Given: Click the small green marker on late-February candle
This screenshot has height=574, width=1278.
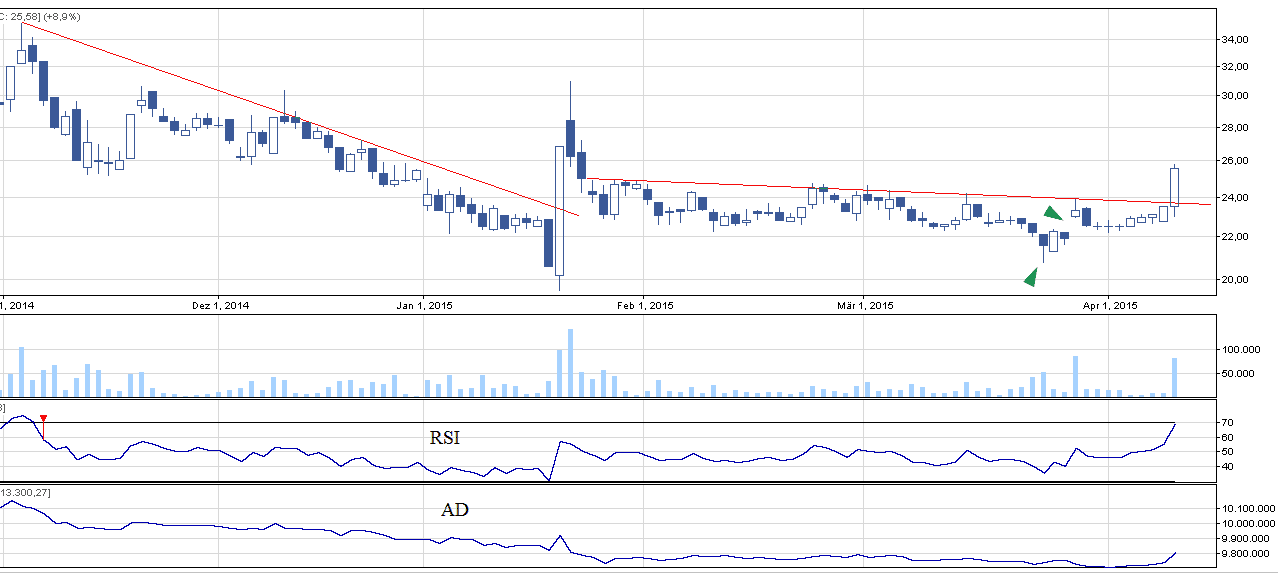Looking at the screenshot, I should pos(822,188).
